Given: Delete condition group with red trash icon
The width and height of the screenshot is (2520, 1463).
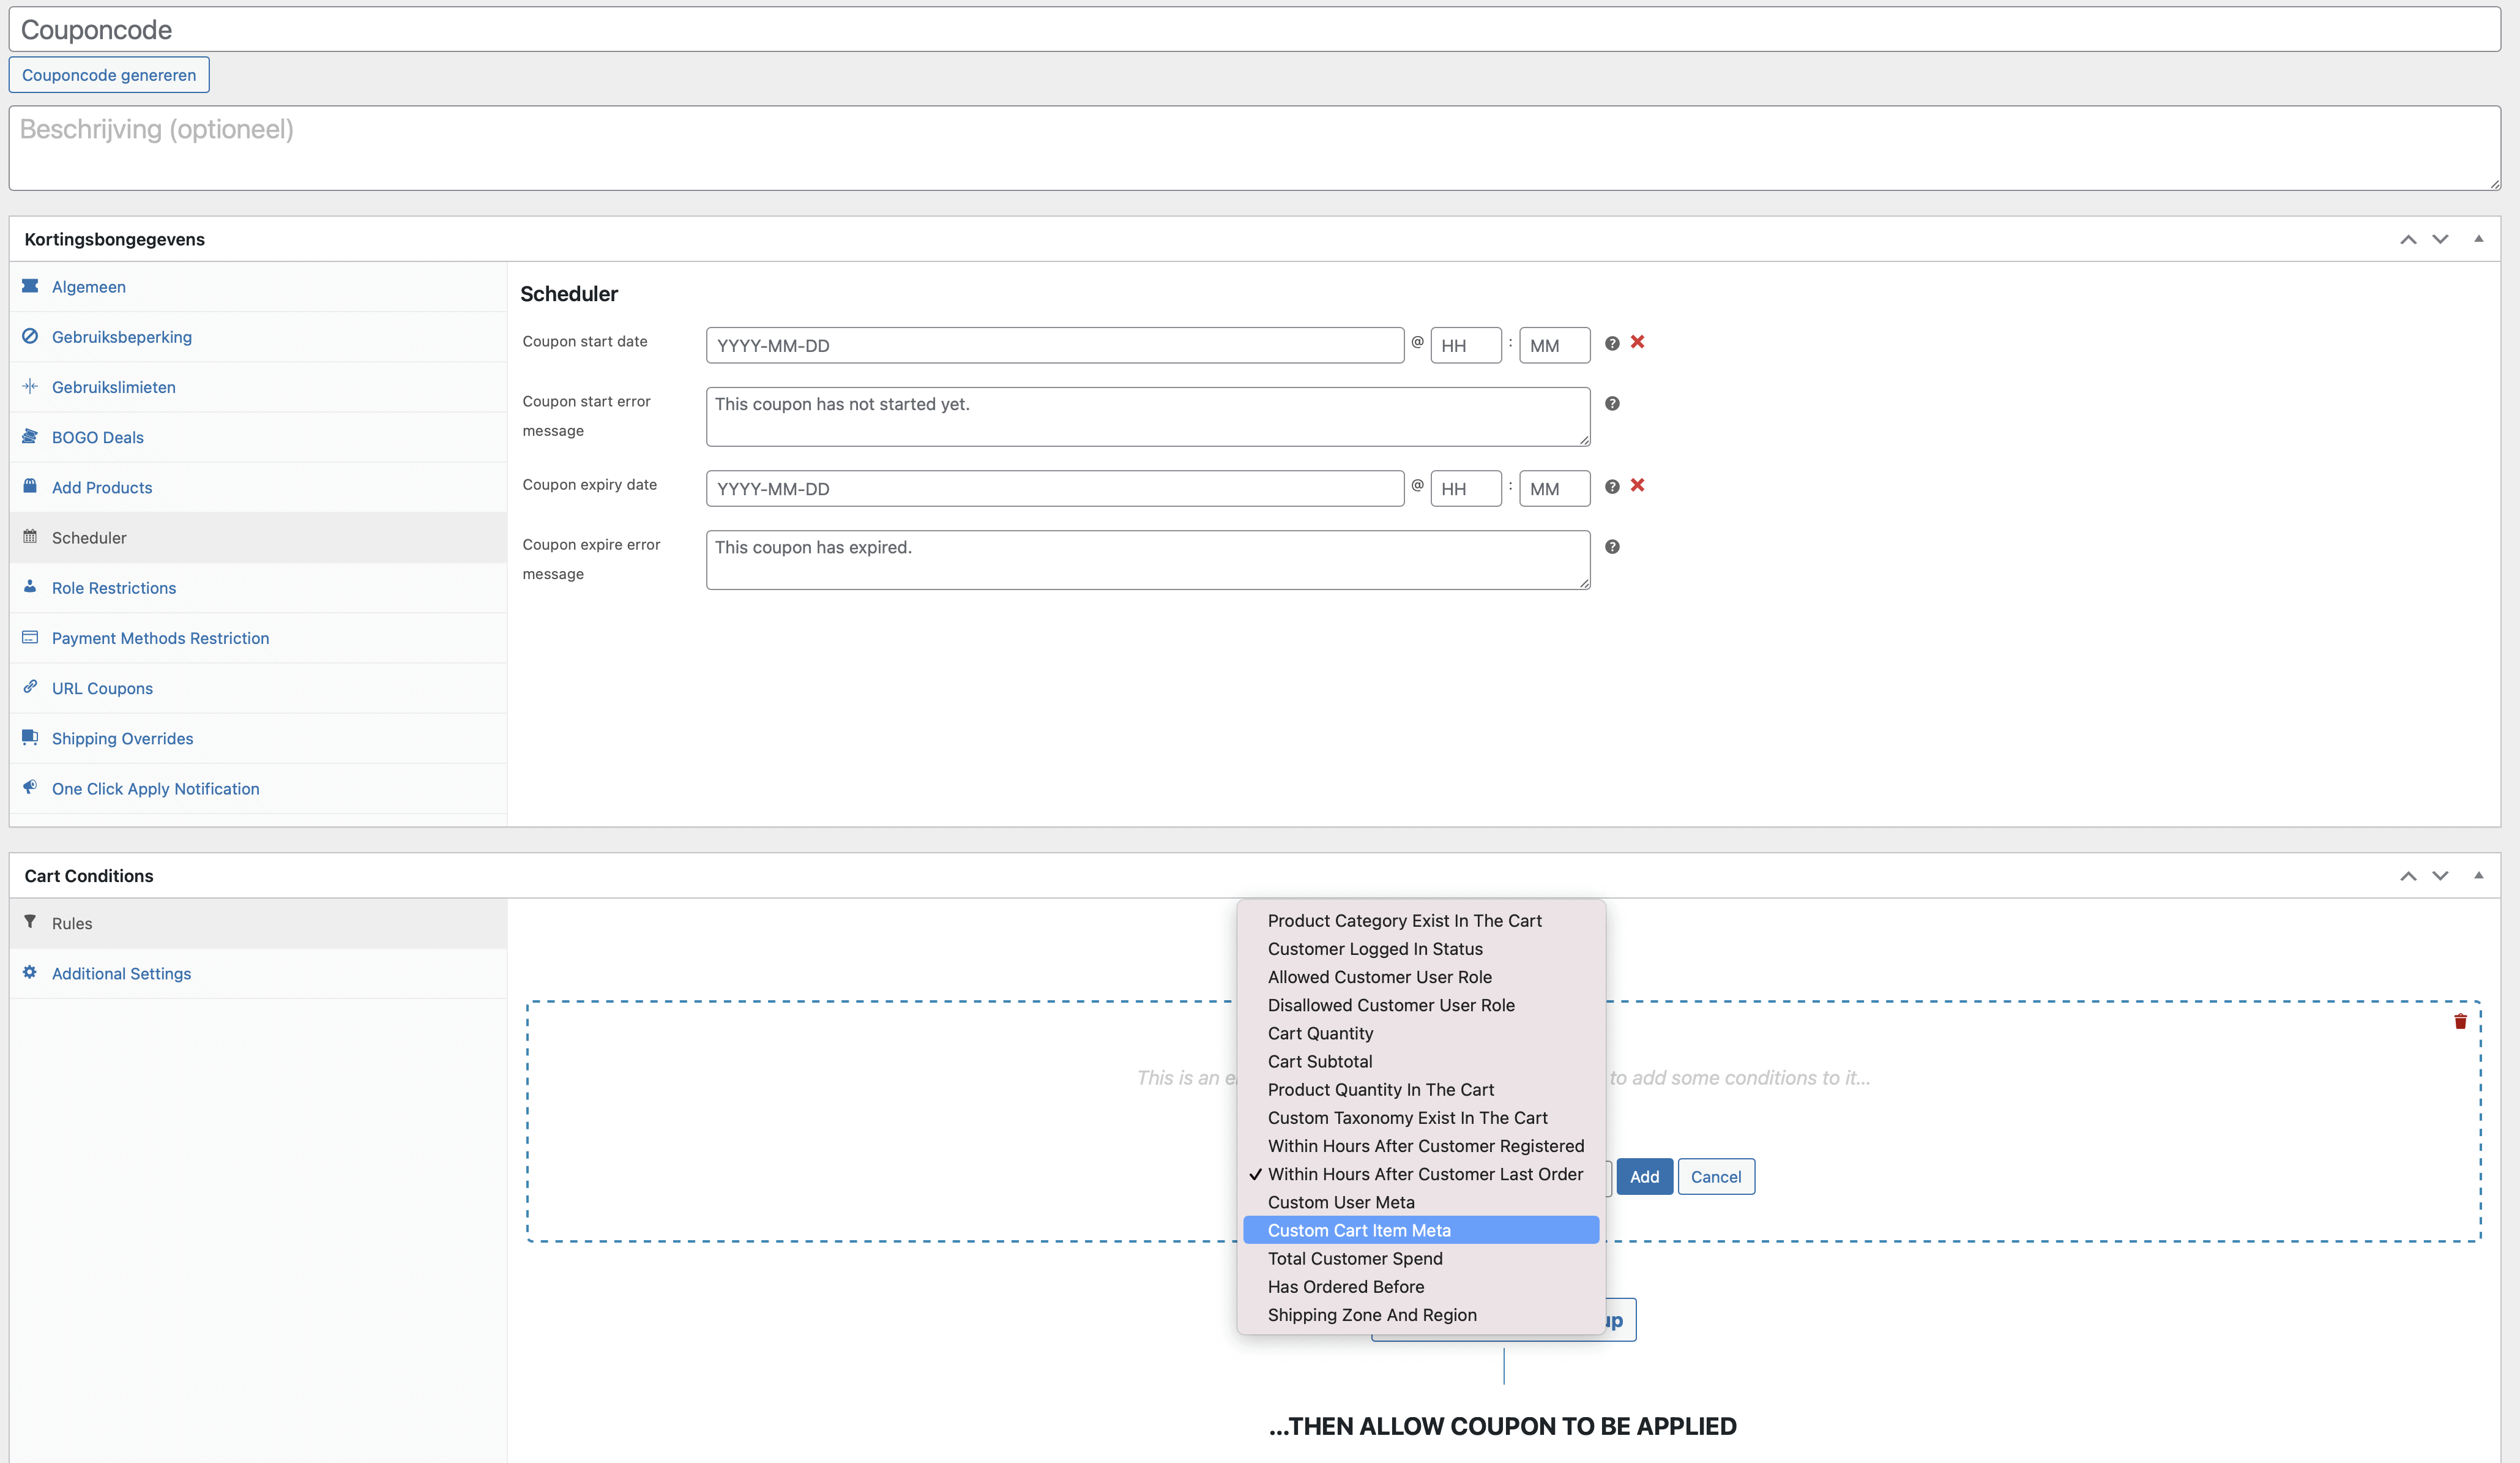Looking at the screenshot, I should pyautogui.click(x=2460, y=1021).
